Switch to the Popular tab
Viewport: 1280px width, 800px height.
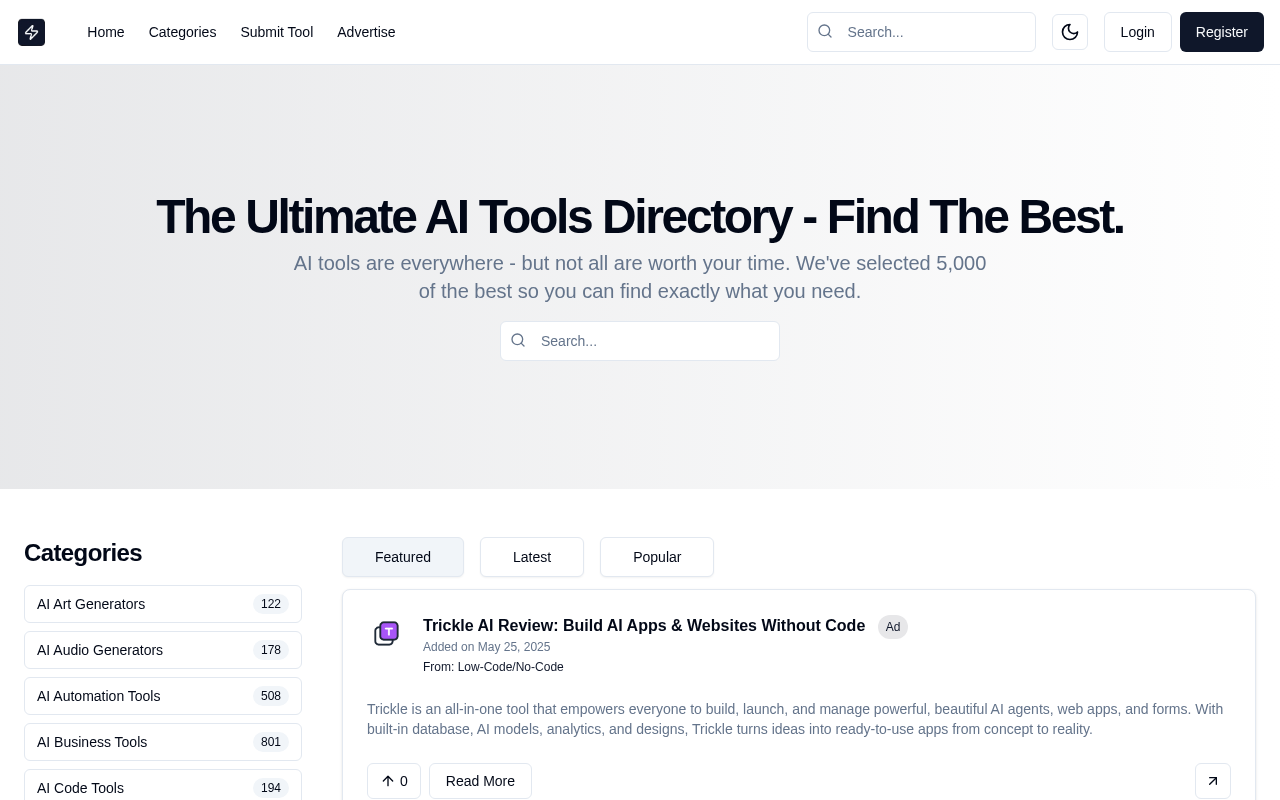[657, 556]
